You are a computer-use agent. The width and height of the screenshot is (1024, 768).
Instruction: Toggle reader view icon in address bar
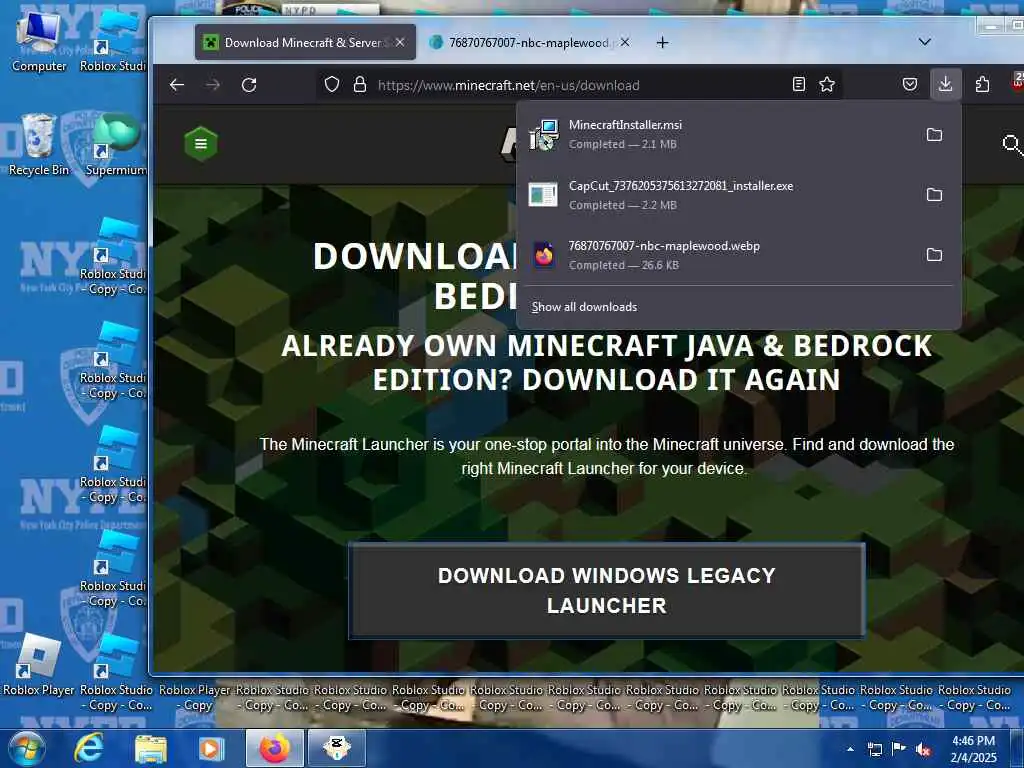point(799,84)
